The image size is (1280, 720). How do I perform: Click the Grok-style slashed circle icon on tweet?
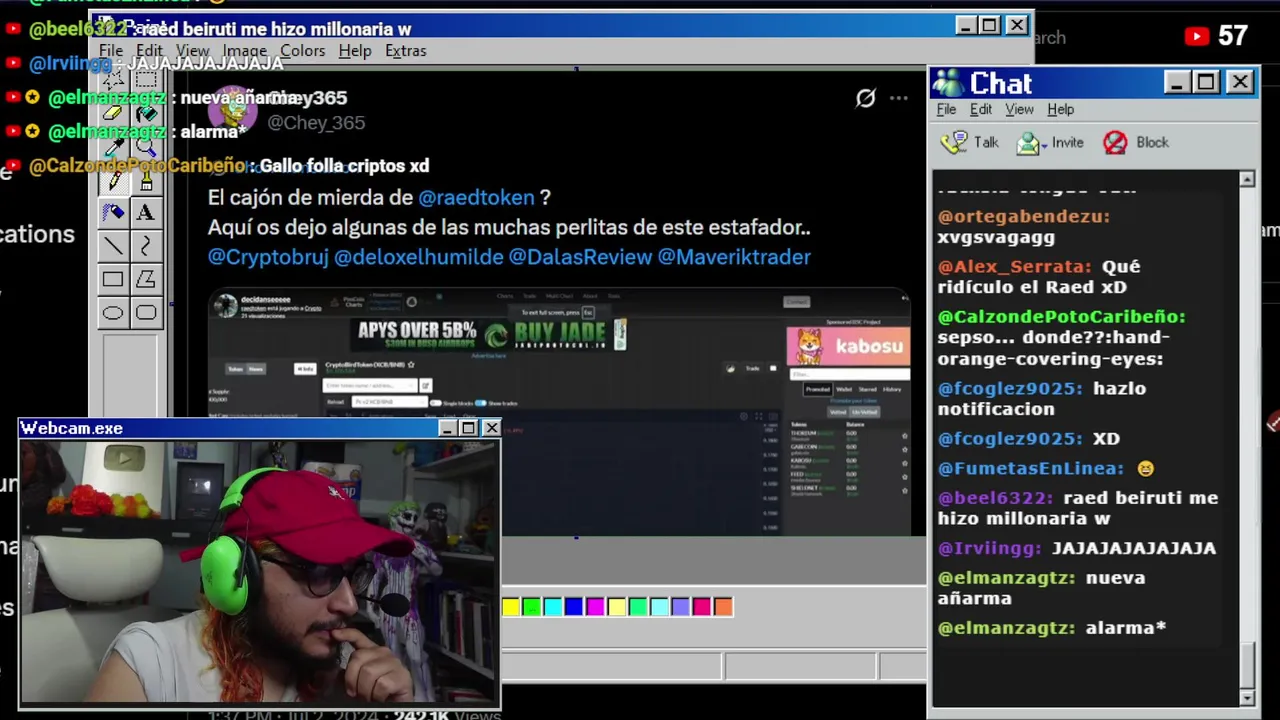coord(865,98)
